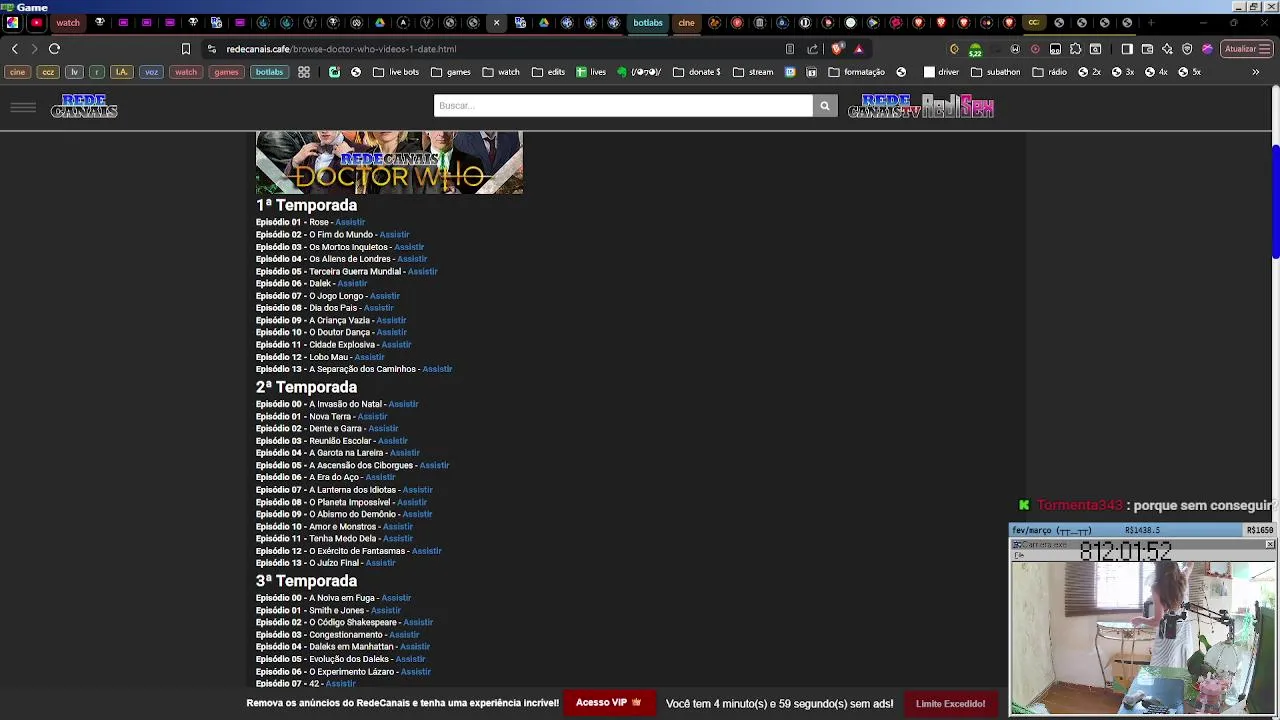Click the search magnifier button

click(825, 106)
